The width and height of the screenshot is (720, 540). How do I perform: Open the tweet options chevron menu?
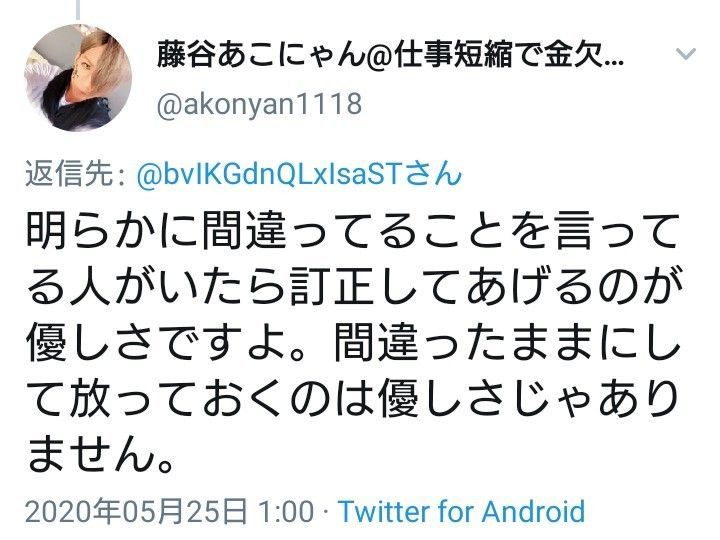[x=686, y=54]
